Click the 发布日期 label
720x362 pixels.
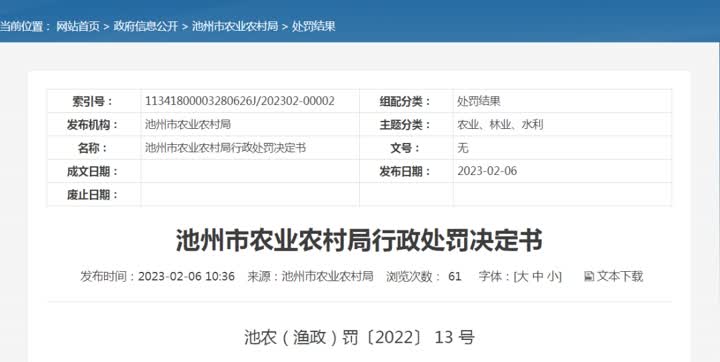[405, 172]
